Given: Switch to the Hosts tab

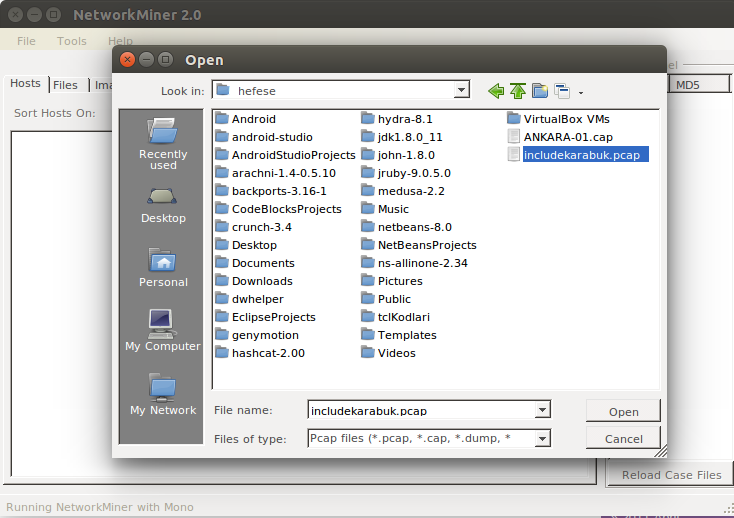Looking at the screenshot, I should (25, 83).
